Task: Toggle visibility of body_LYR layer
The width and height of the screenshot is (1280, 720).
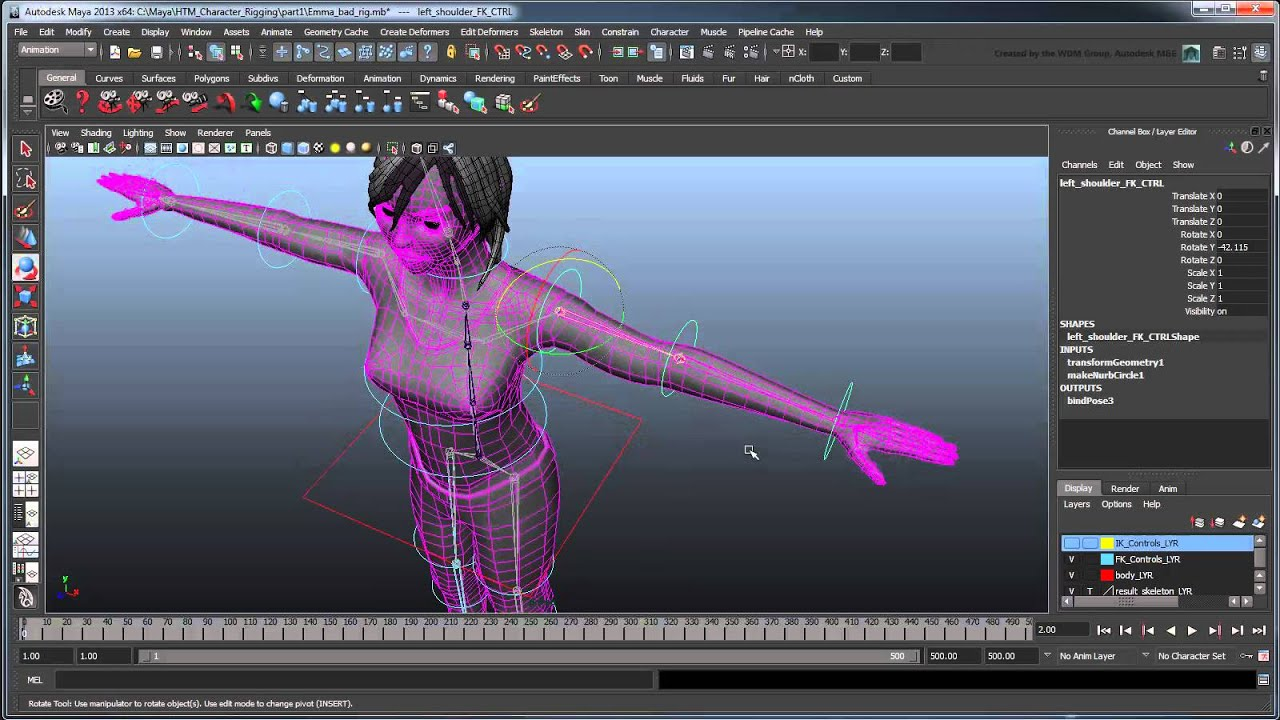Action: (x=1071, y=575)
